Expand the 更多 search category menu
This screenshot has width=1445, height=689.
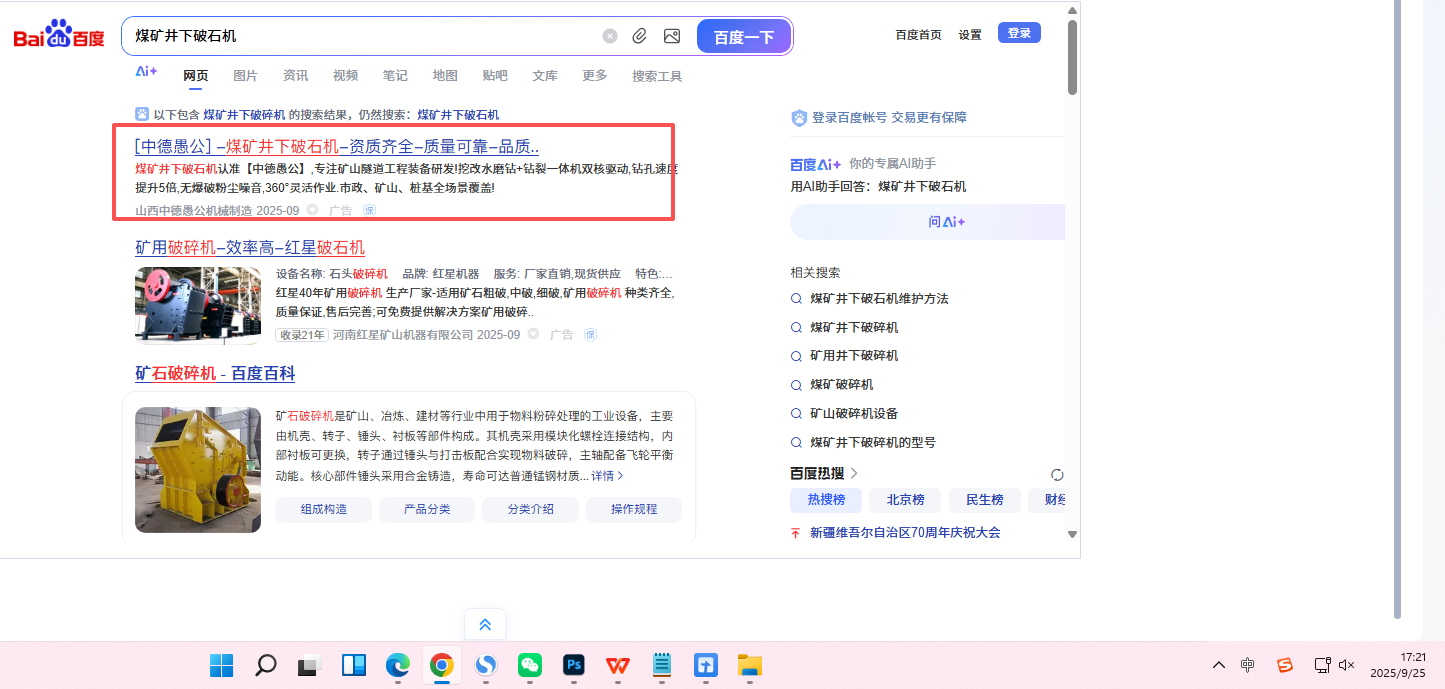click(595, 76)
